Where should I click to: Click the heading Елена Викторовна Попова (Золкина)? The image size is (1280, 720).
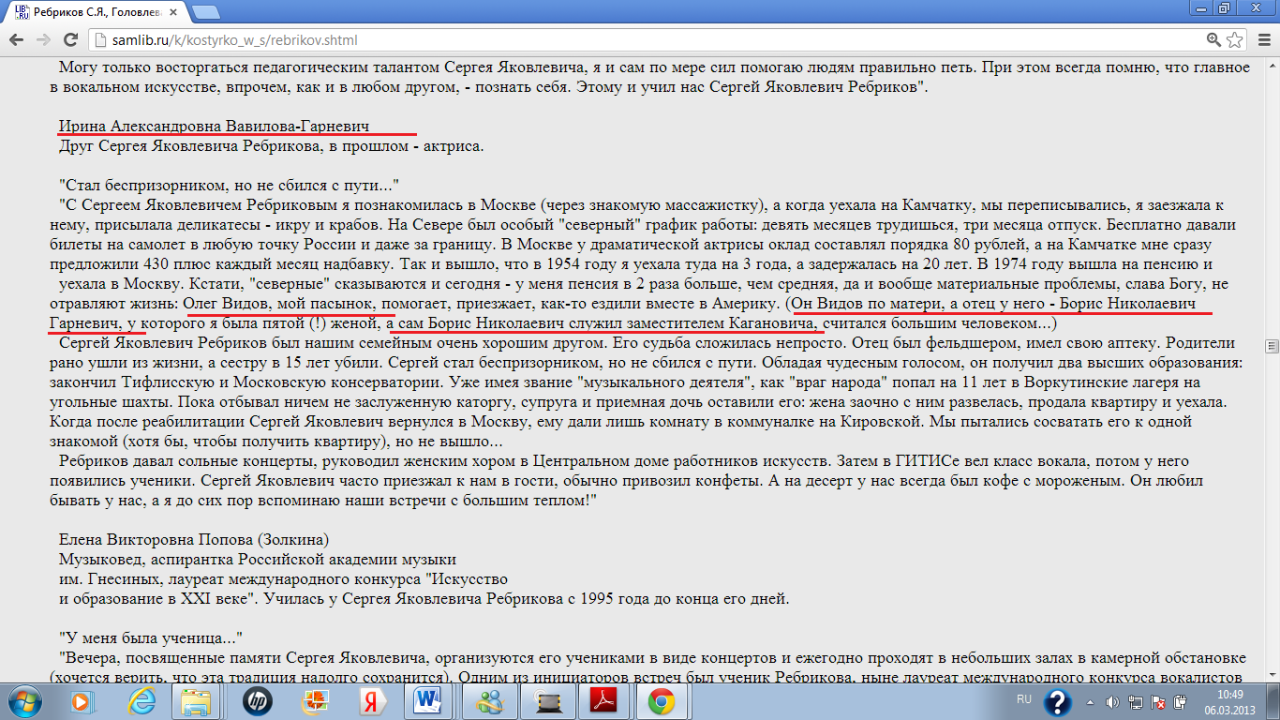click(x=193, y=540)
